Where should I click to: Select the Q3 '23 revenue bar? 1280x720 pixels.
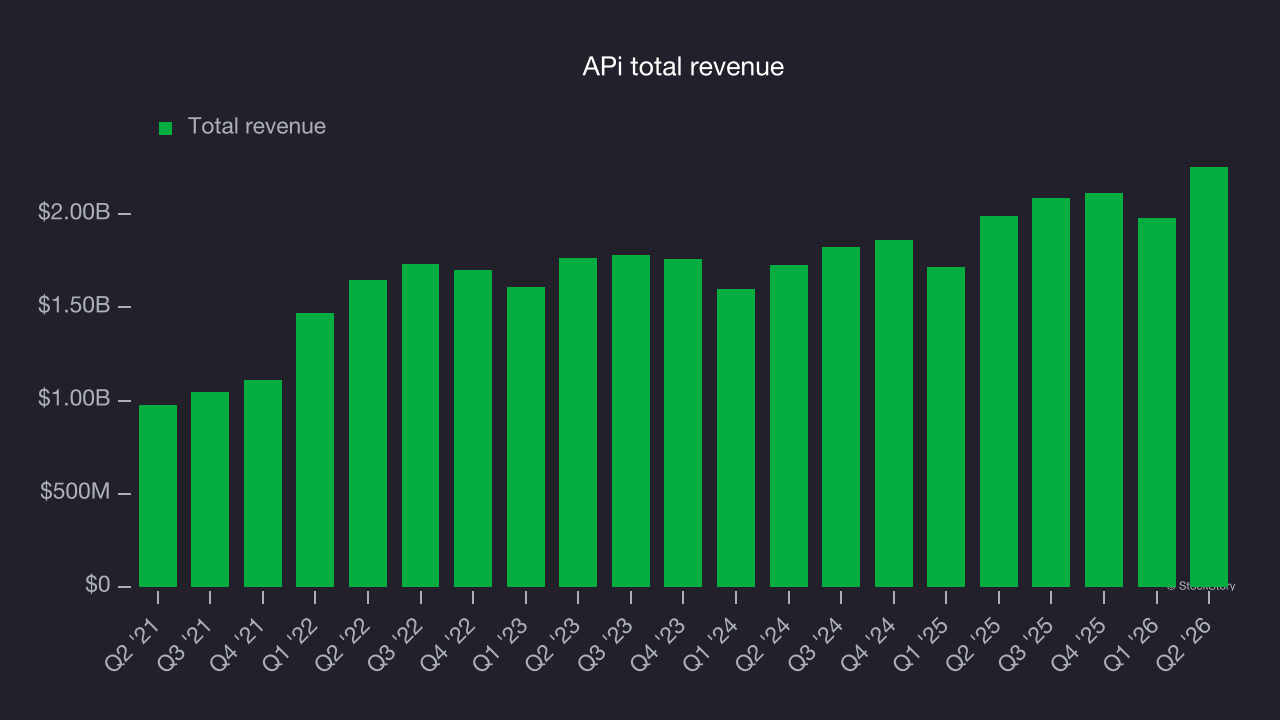click(x=631, y=421)
